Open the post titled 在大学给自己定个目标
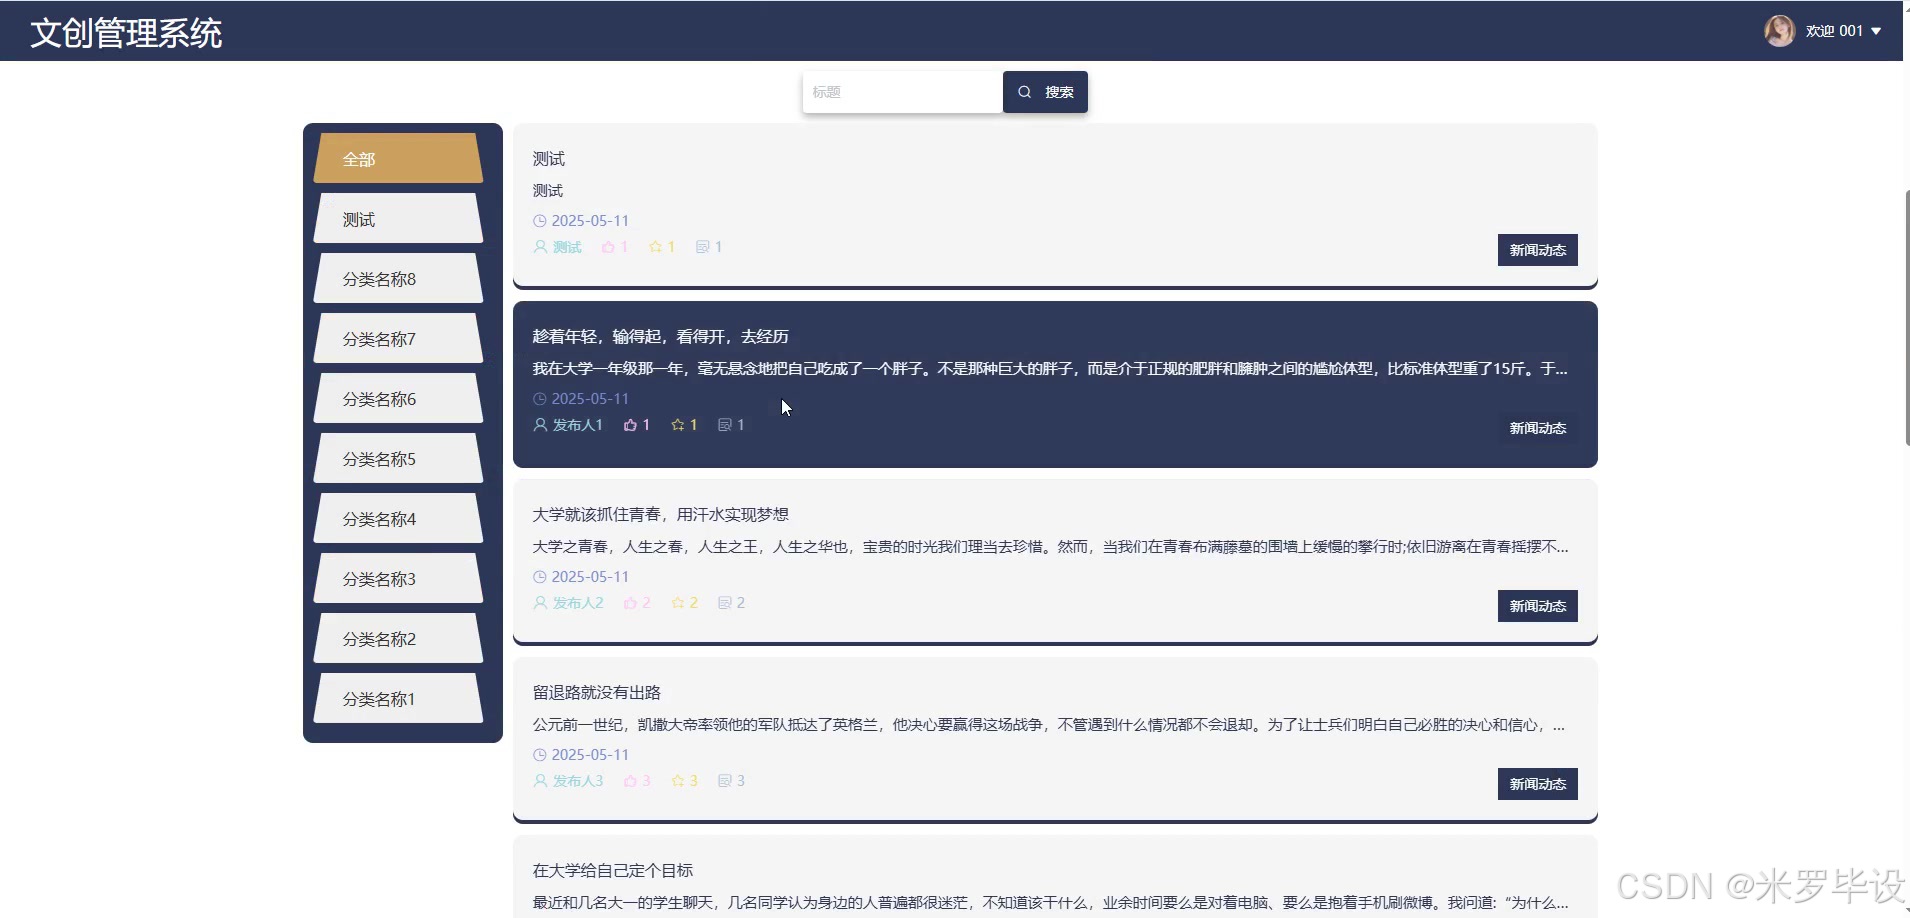The height and width of the screenshot is (918, 1910). pos(612,871)
